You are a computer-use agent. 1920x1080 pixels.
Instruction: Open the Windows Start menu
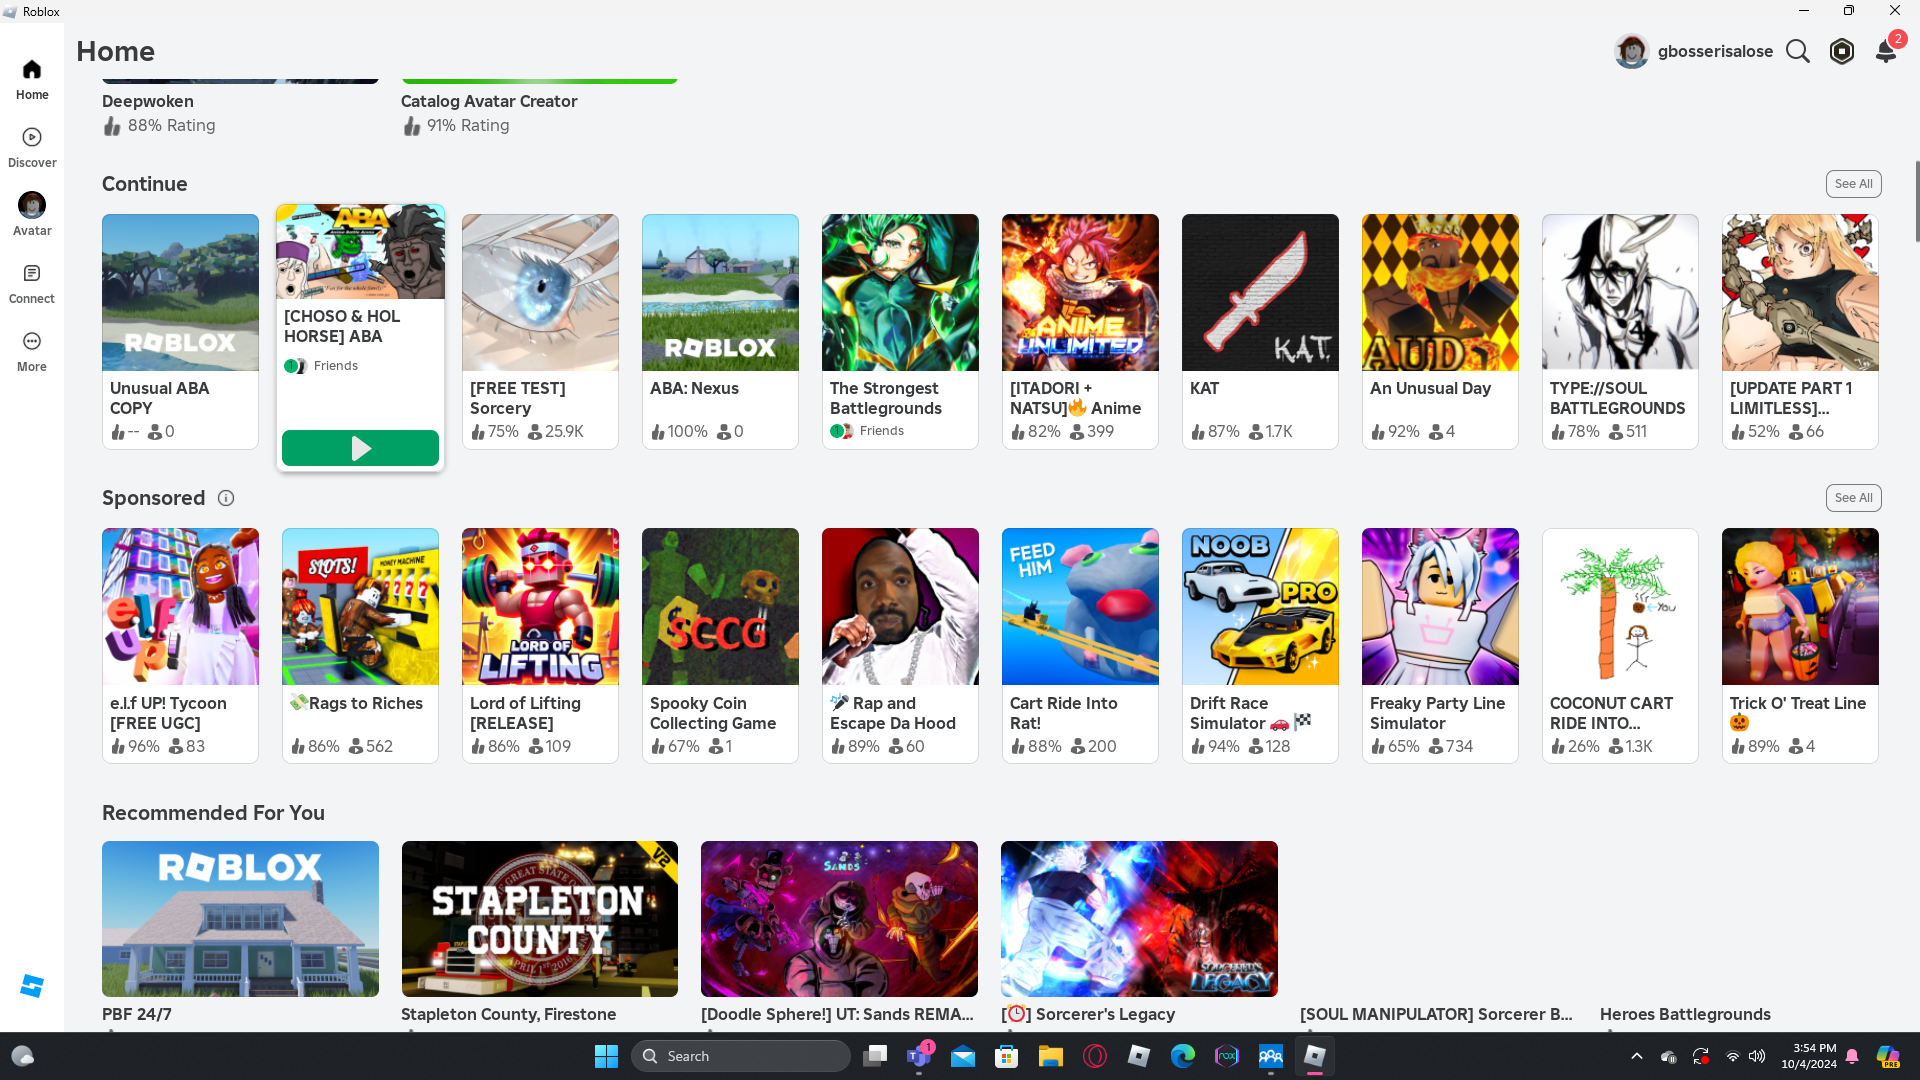click(606, 1056)
